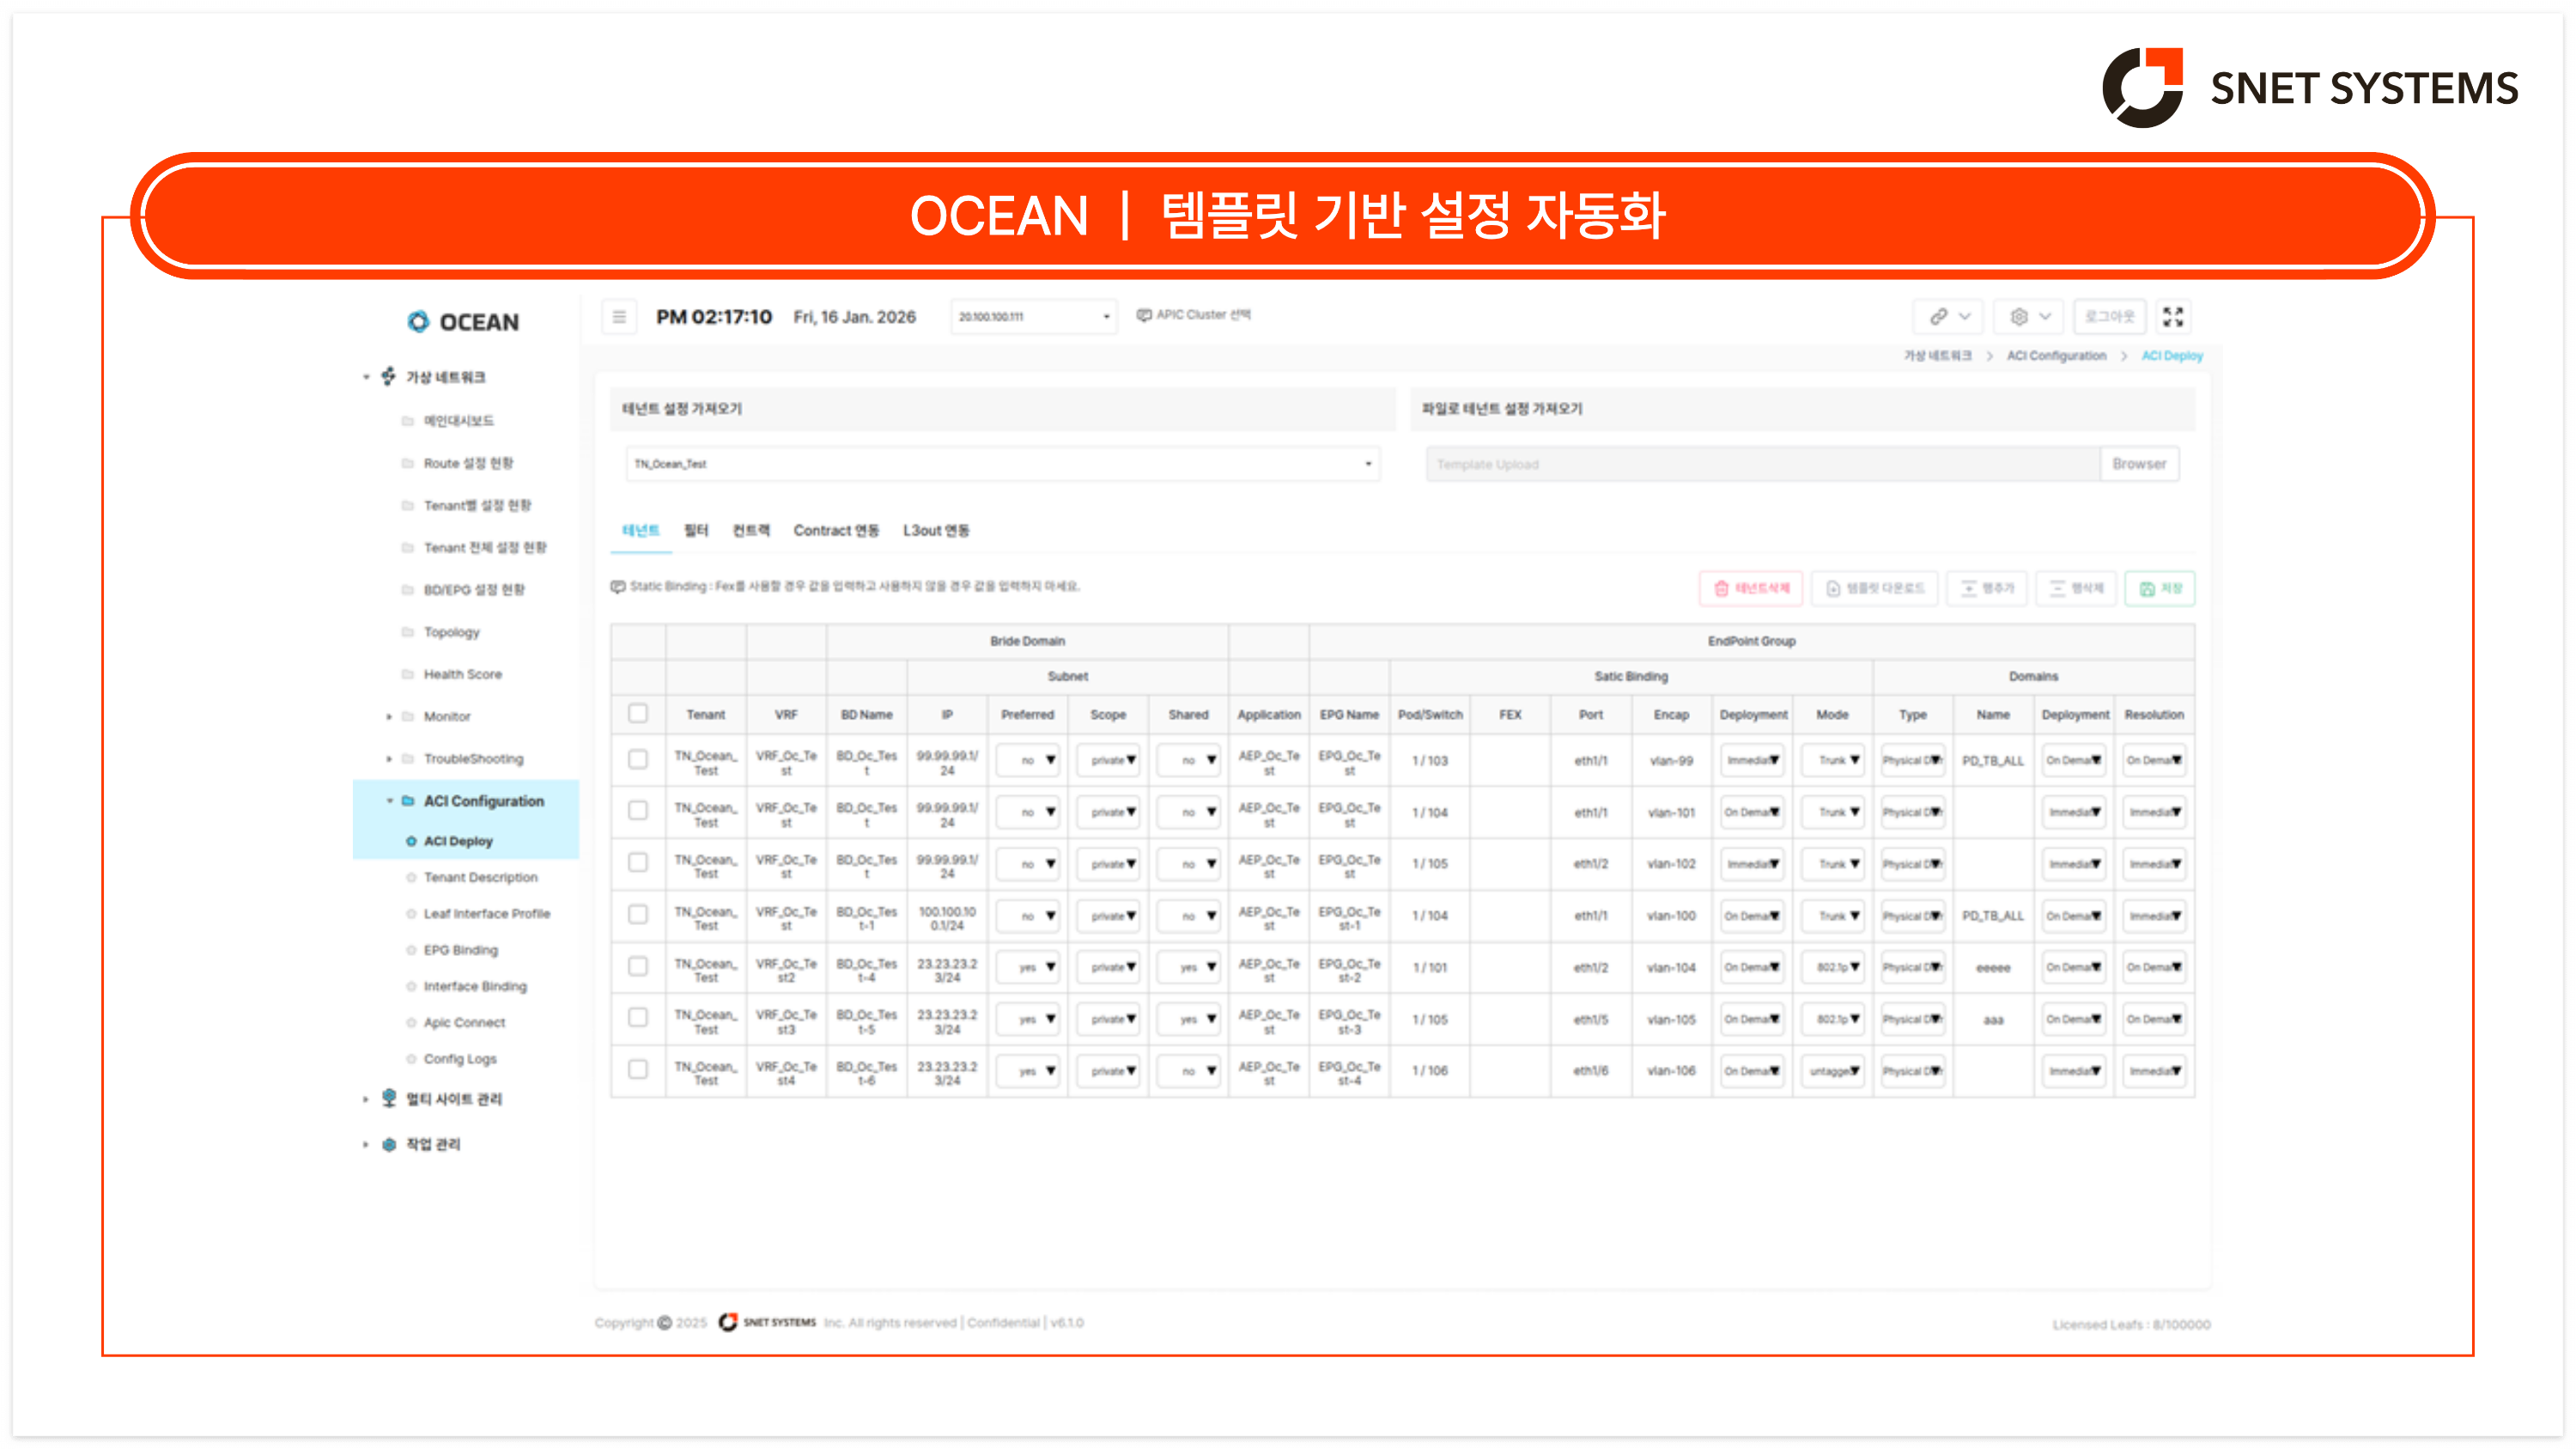Click the red 테넌트삭제 trash button
This screenshot has width=2576, height=1449.
click(x=1750, y=588)
